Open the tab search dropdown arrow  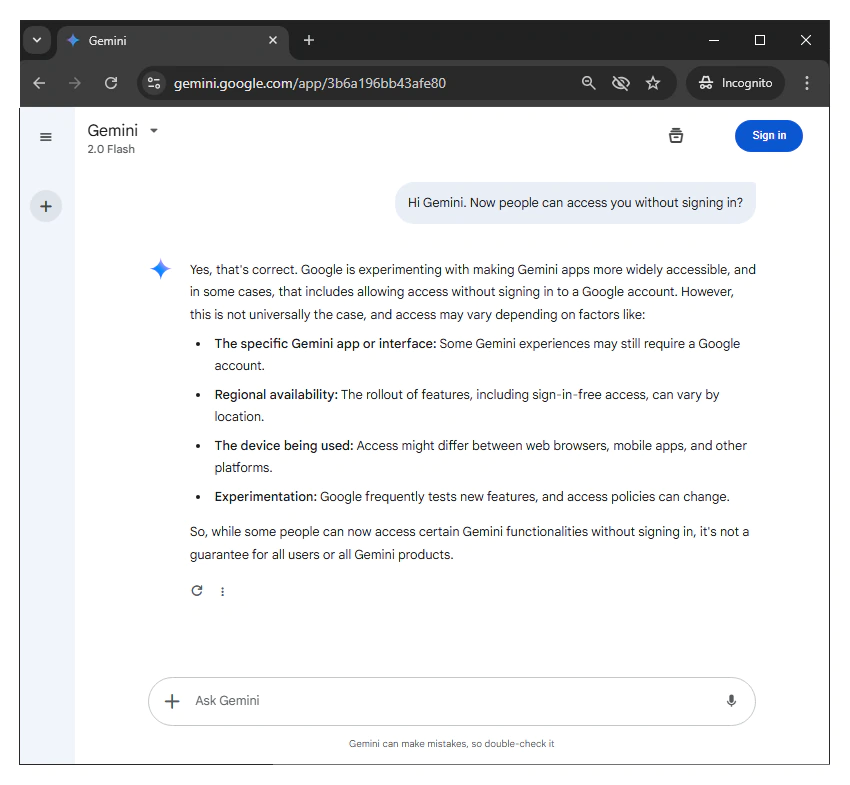click(37, 40)
